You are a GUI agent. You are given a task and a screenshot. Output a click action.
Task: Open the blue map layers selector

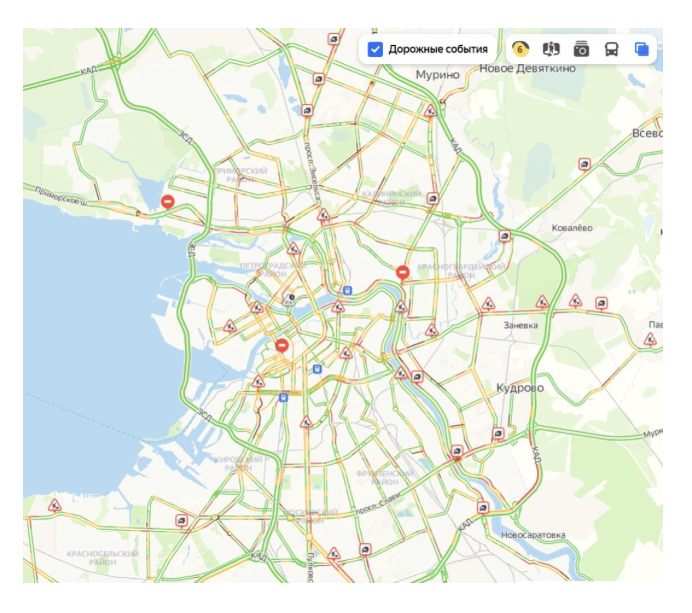coord(641,49)
